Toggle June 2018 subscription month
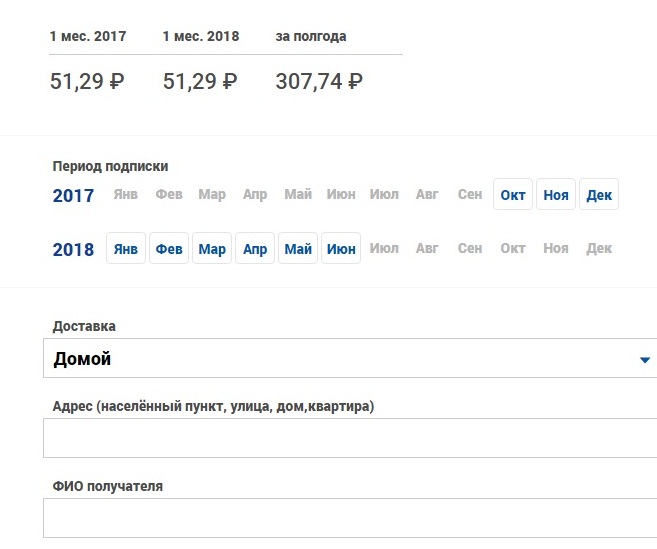Screen dimensions: 657x549 pyautogui.click(x=341, y=249)
